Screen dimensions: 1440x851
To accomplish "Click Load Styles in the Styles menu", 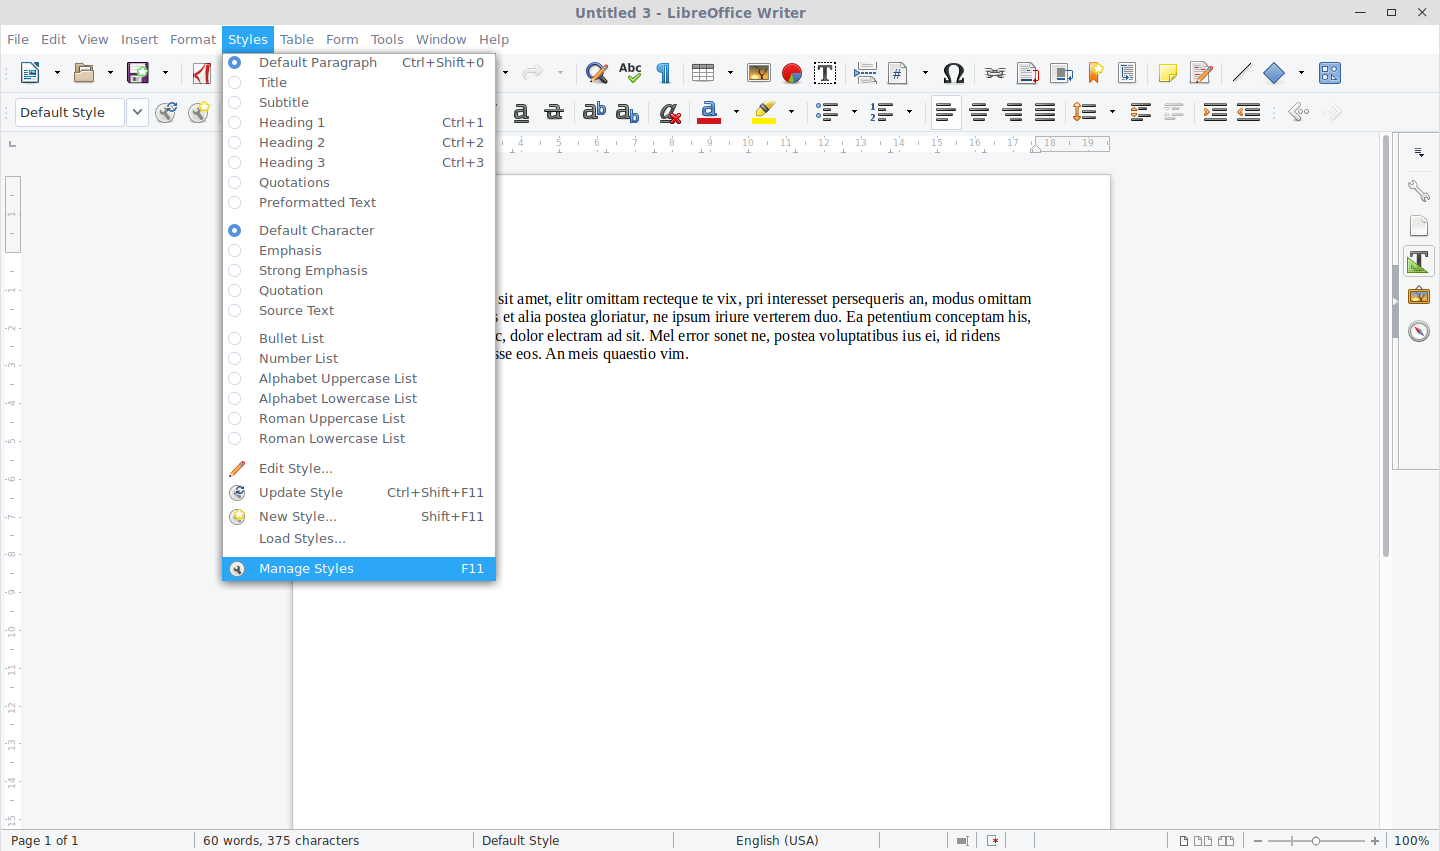I will click(302, 538).
